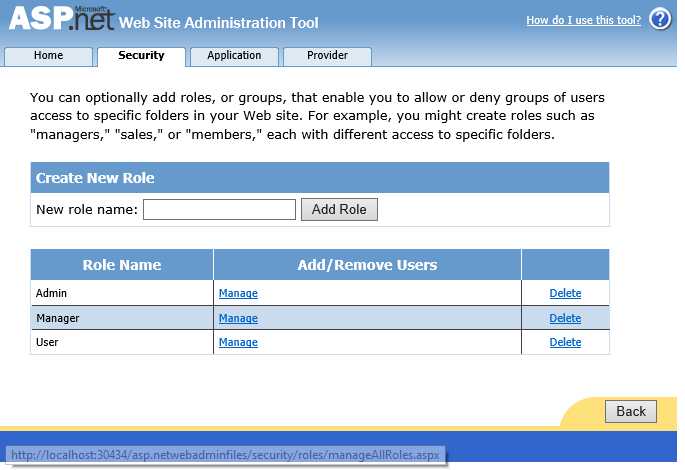Go to the Provider tab

point(327,56)
